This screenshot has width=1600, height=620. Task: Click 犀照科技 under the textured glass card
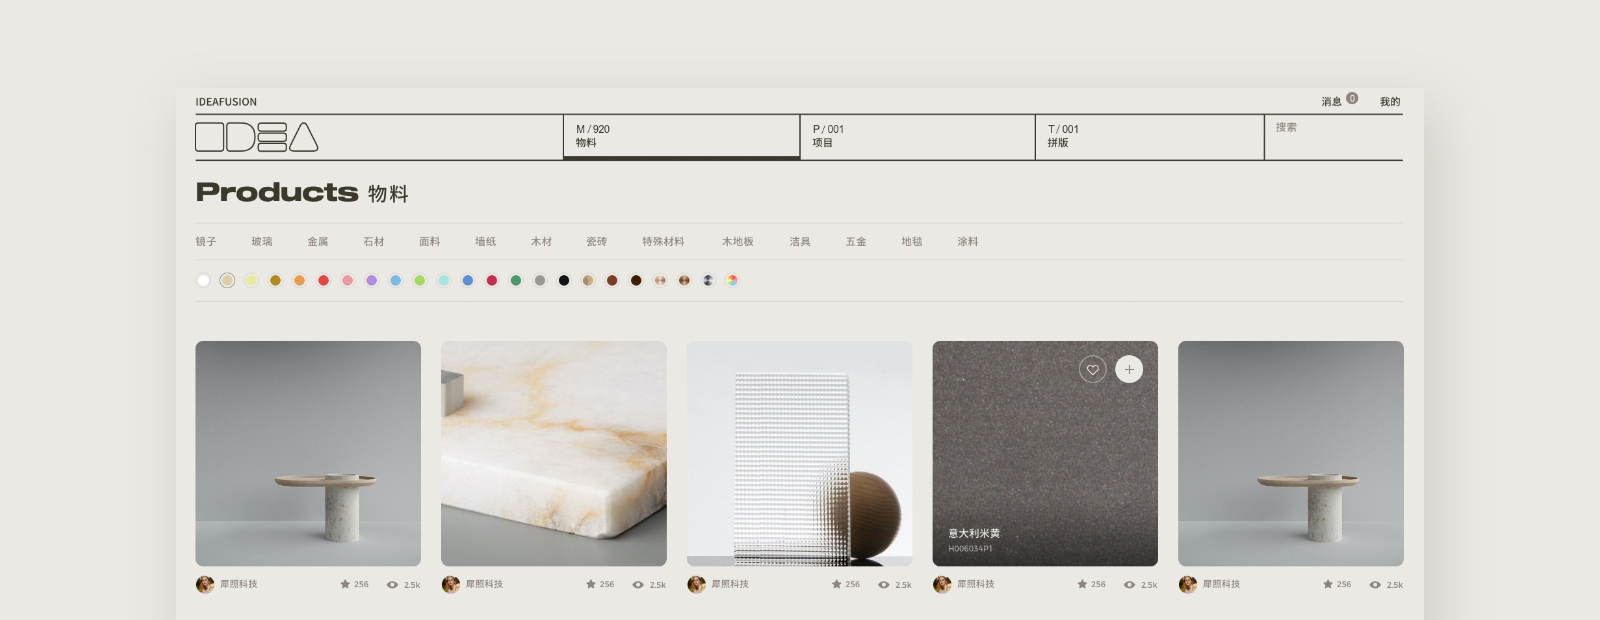730,584
